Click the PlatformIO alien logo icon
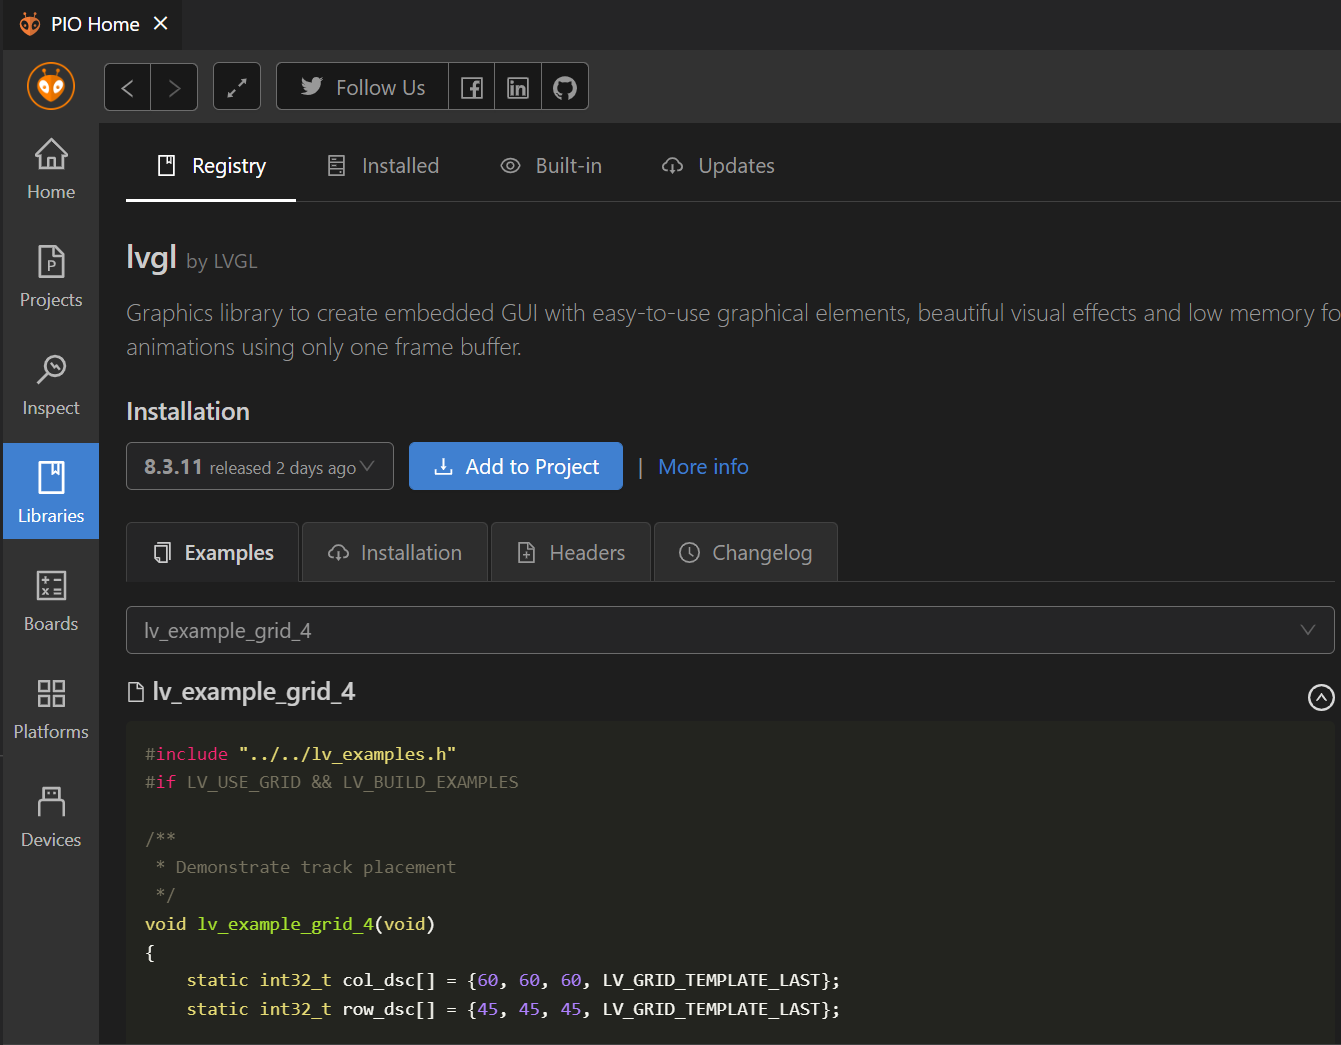Image resolution: width=1341 pixels, height=1045 pixels. click(51, 86)
